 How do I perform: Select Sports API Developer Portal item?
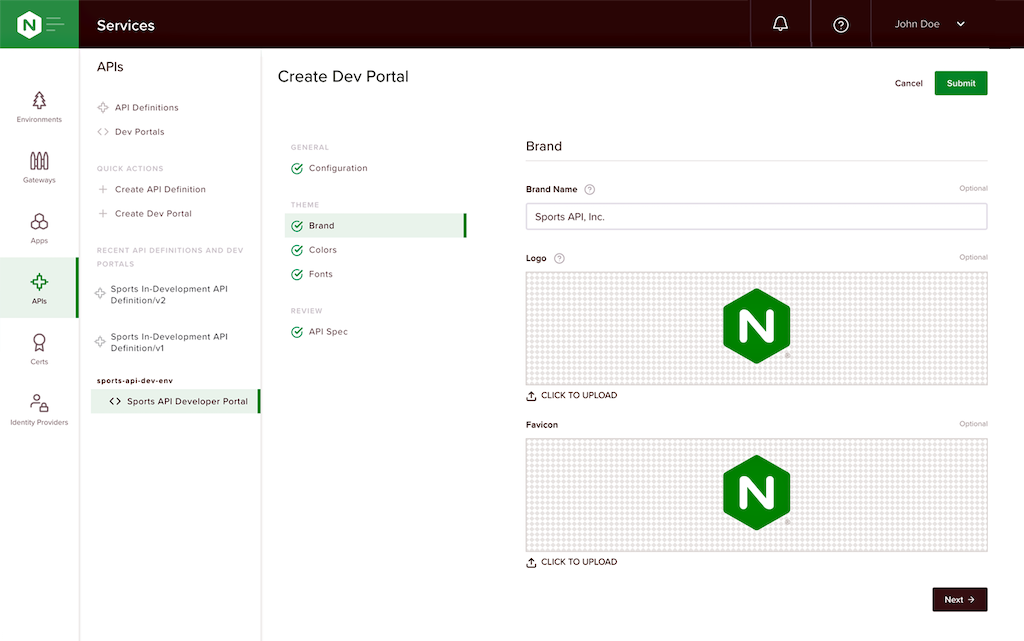click(x=175, y=401)
